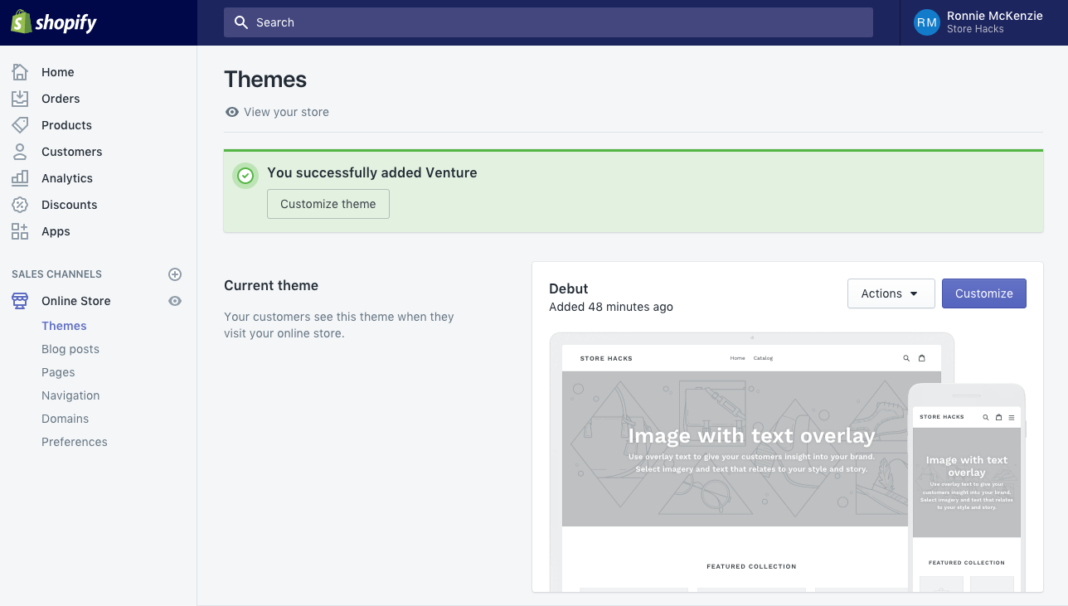Click the Customize theme button

click(328, 203)
